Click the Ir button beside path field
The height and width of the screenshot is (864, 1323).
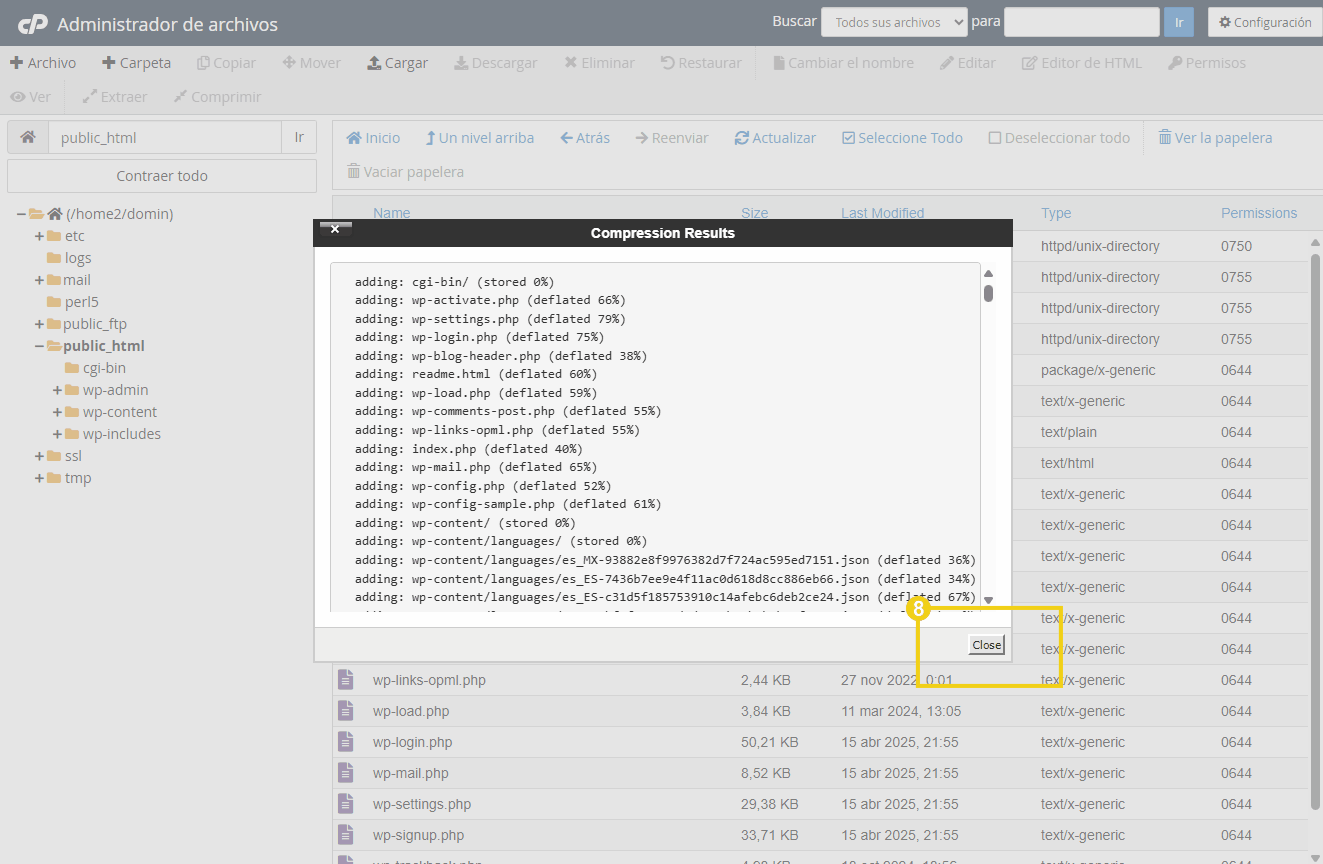click(299, 138)
